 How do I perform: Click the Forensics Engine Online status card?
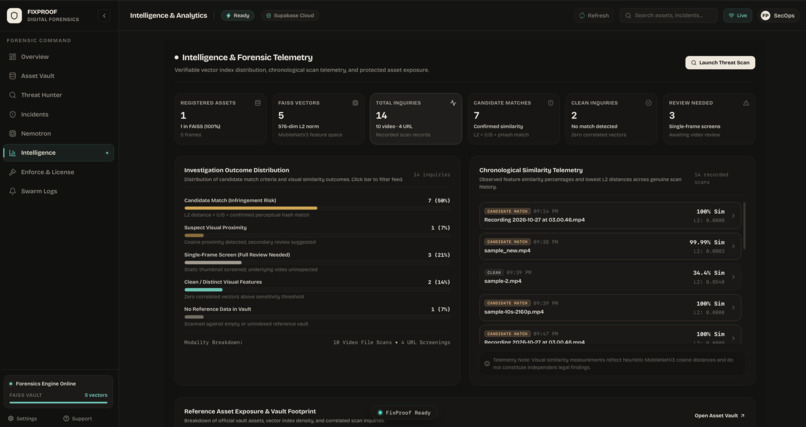pyautogui.click(x=58, y=392)
